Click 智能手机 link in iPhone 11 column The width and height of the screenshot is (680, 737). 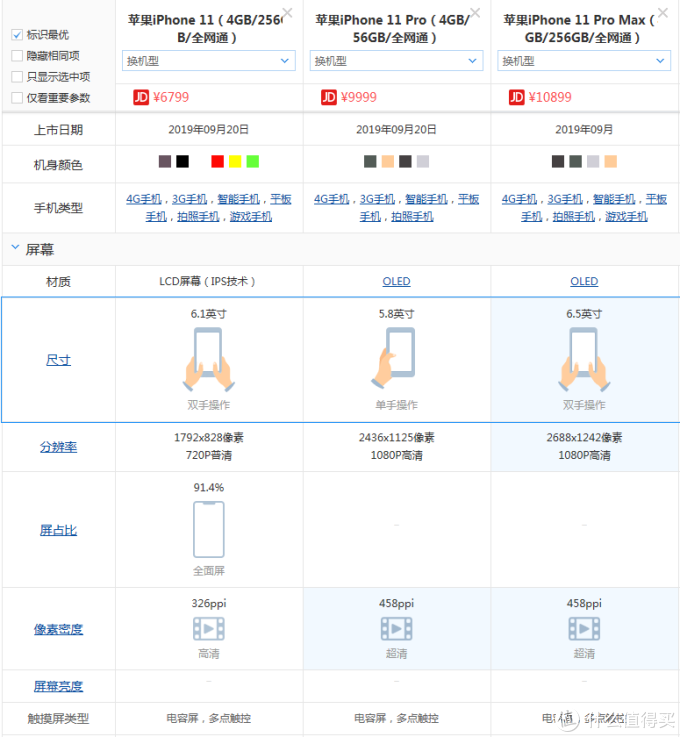click(239, 199)
